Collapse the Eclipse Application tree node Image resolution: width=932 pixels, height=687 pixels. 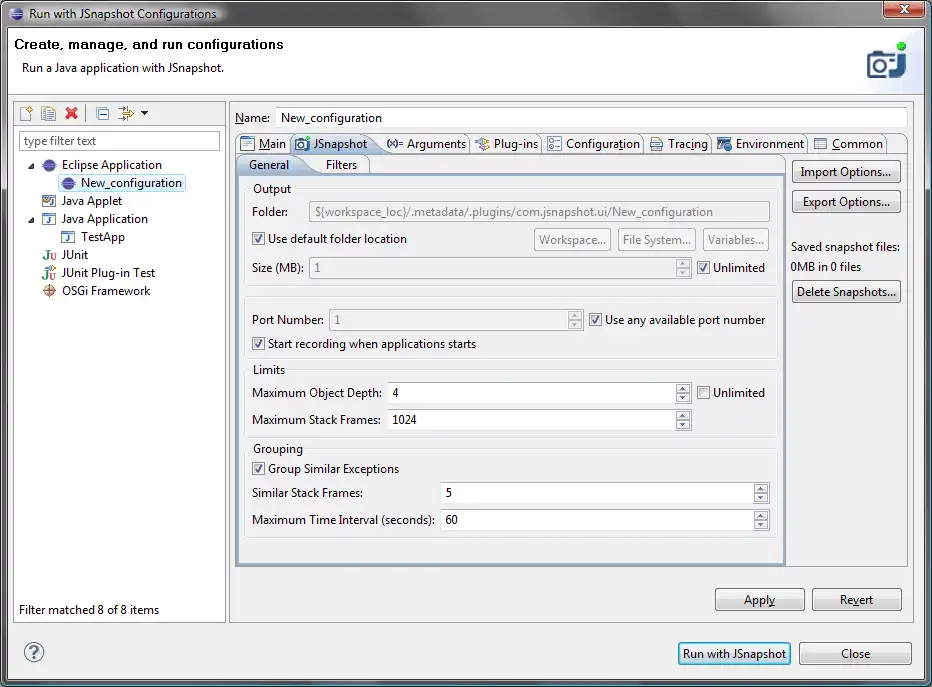tap(32, 166)
